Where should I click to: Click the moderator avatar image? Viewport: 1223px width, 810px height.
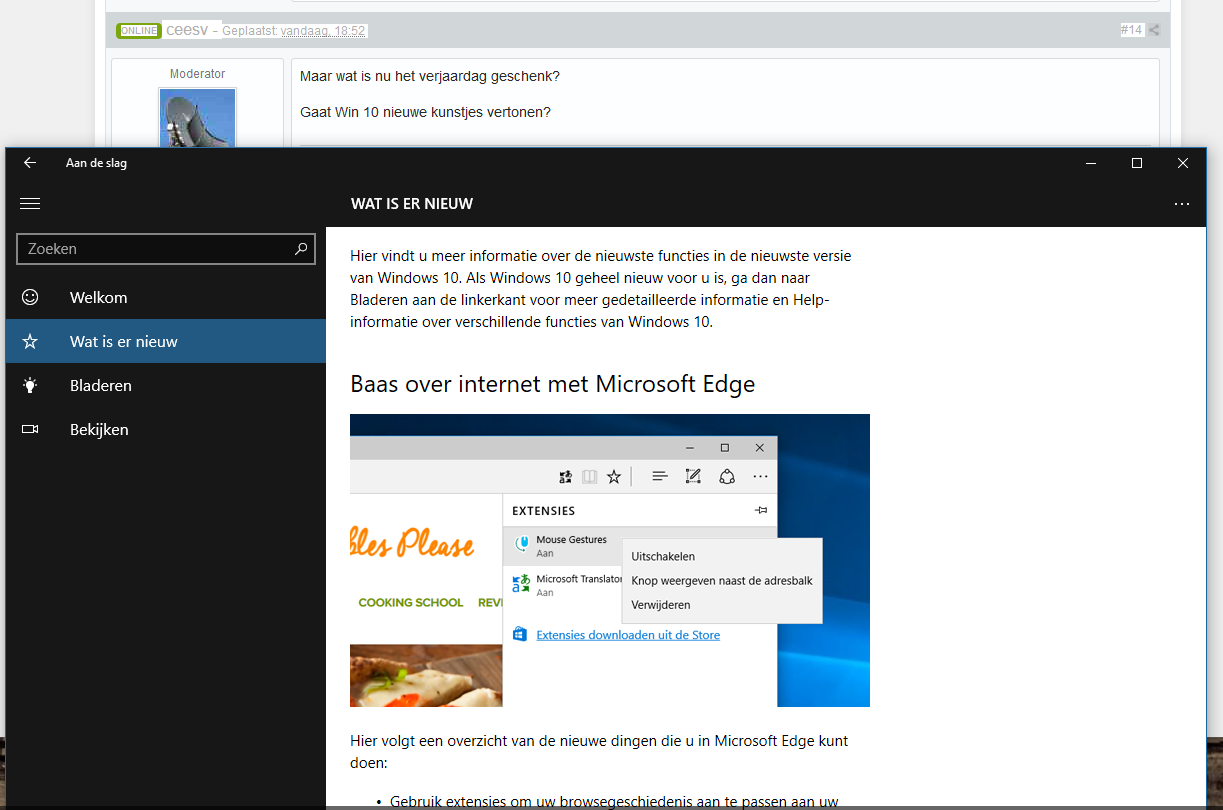[197, 118]
